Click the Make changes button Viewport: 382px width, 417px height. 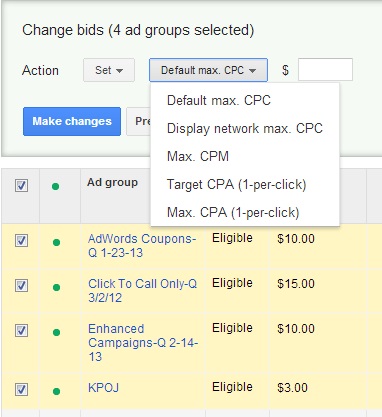coord(72,121)
